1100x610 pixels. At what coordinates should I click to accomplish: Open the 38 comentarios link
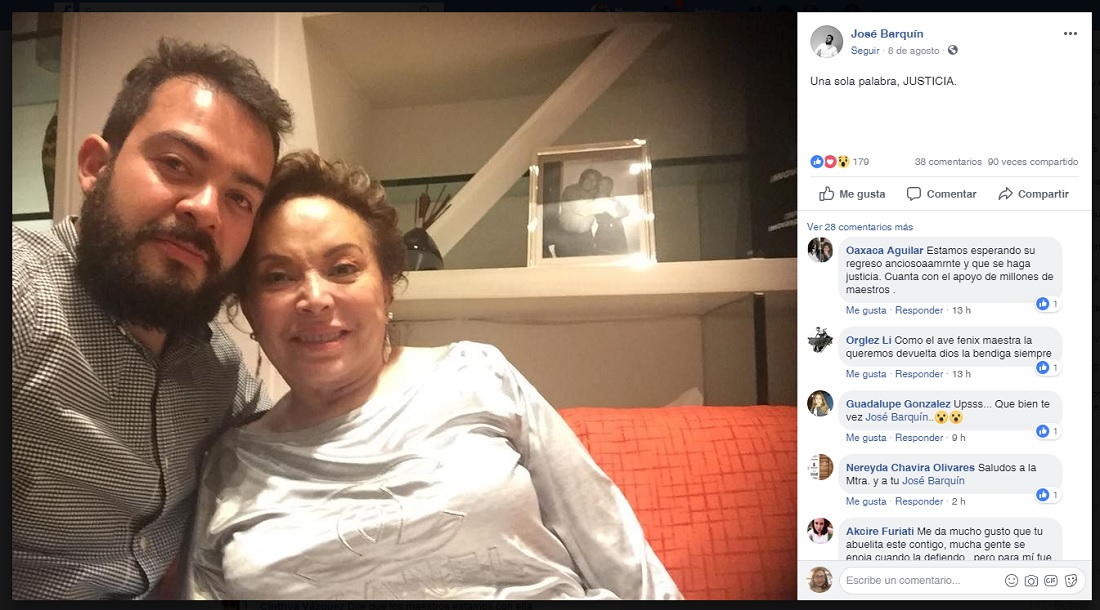coord(948,162)
